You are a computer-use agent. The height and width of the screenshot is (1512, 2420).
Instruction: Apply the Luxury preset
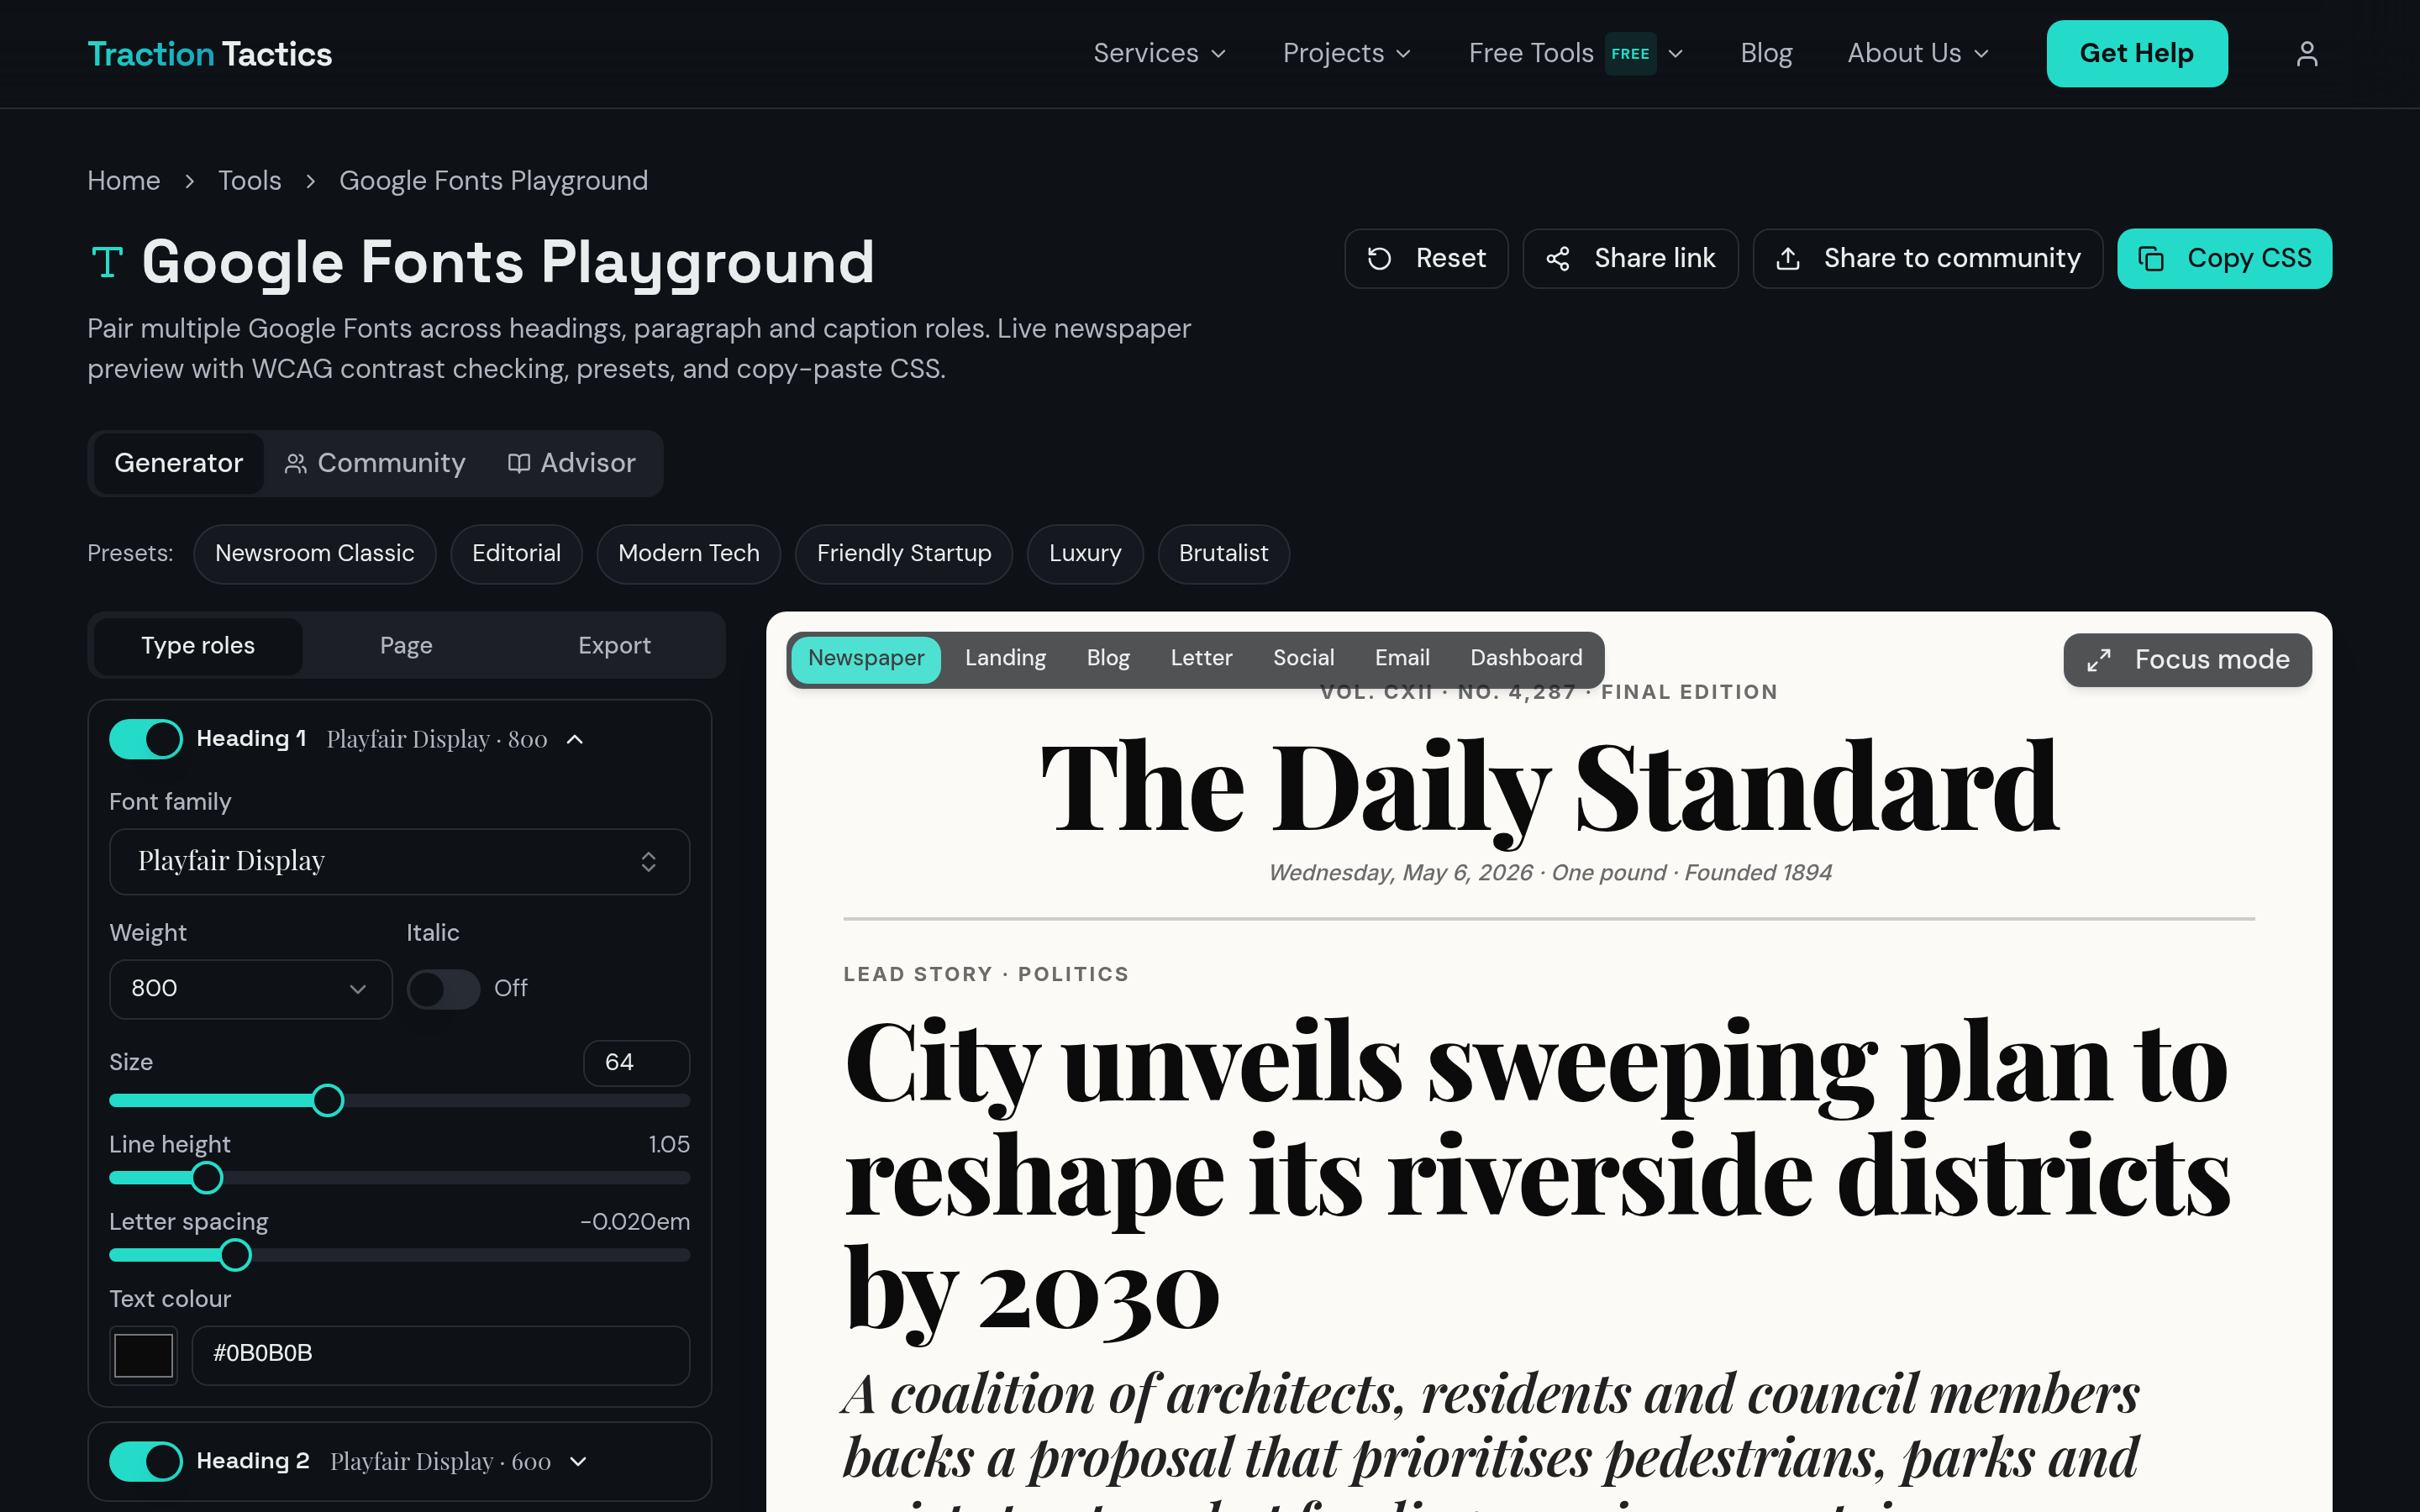(1085, 554)
